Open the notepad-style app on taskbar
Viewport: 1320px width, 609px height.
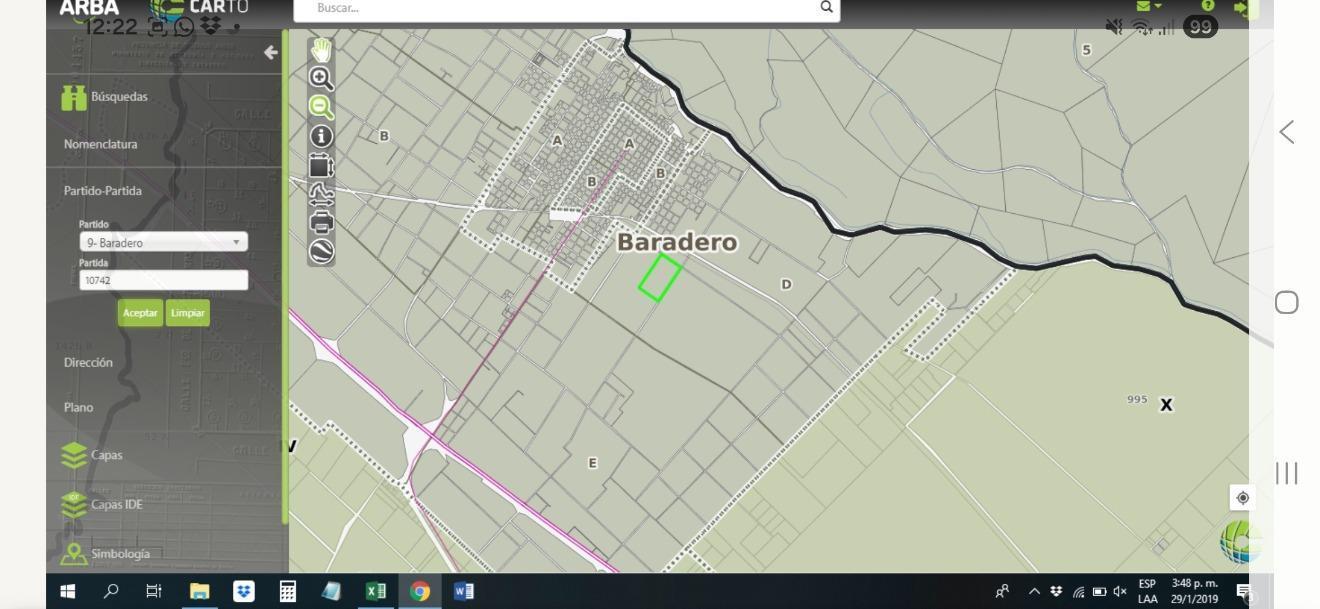(331, 591)
